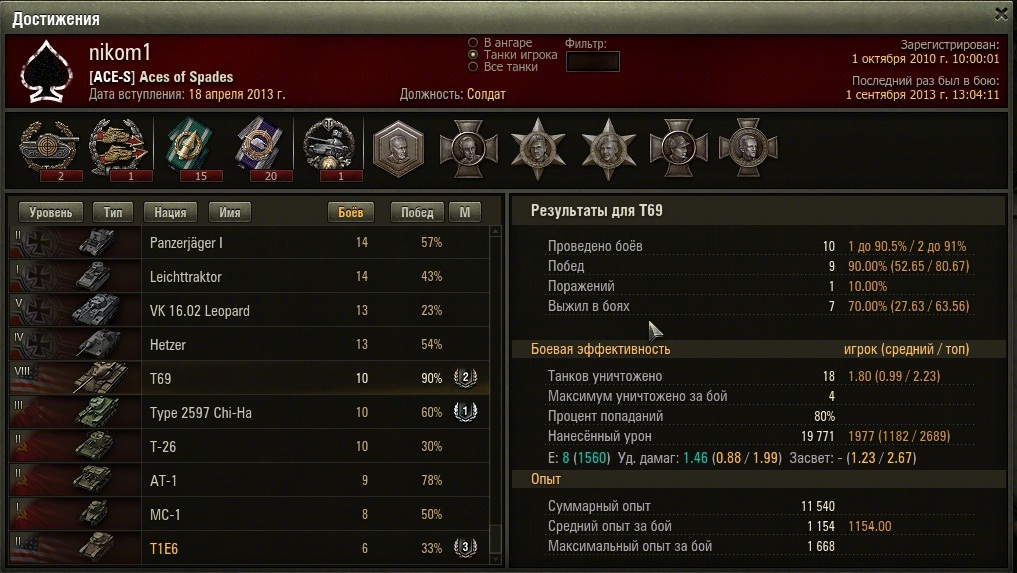Select the Hetzer row in tank list
This screenshot has width=1017, height=573.
pyautogui.click(x=250, y=344)
